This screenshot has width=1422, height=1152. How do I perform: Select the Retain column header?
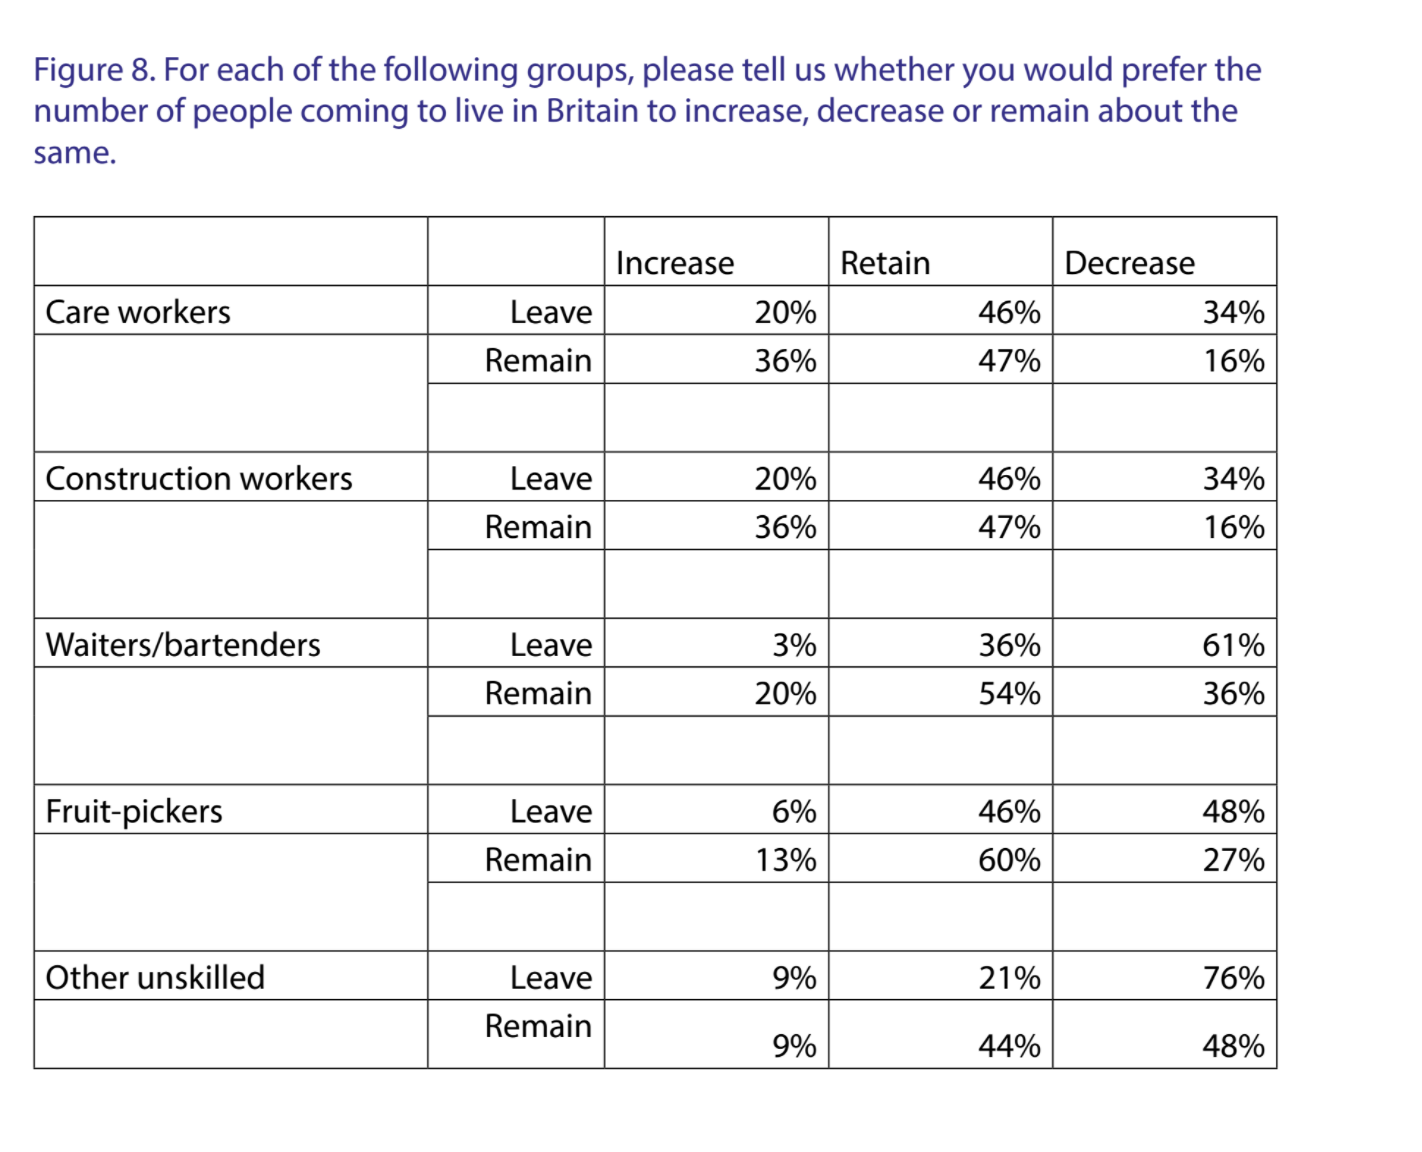point(885,263)
